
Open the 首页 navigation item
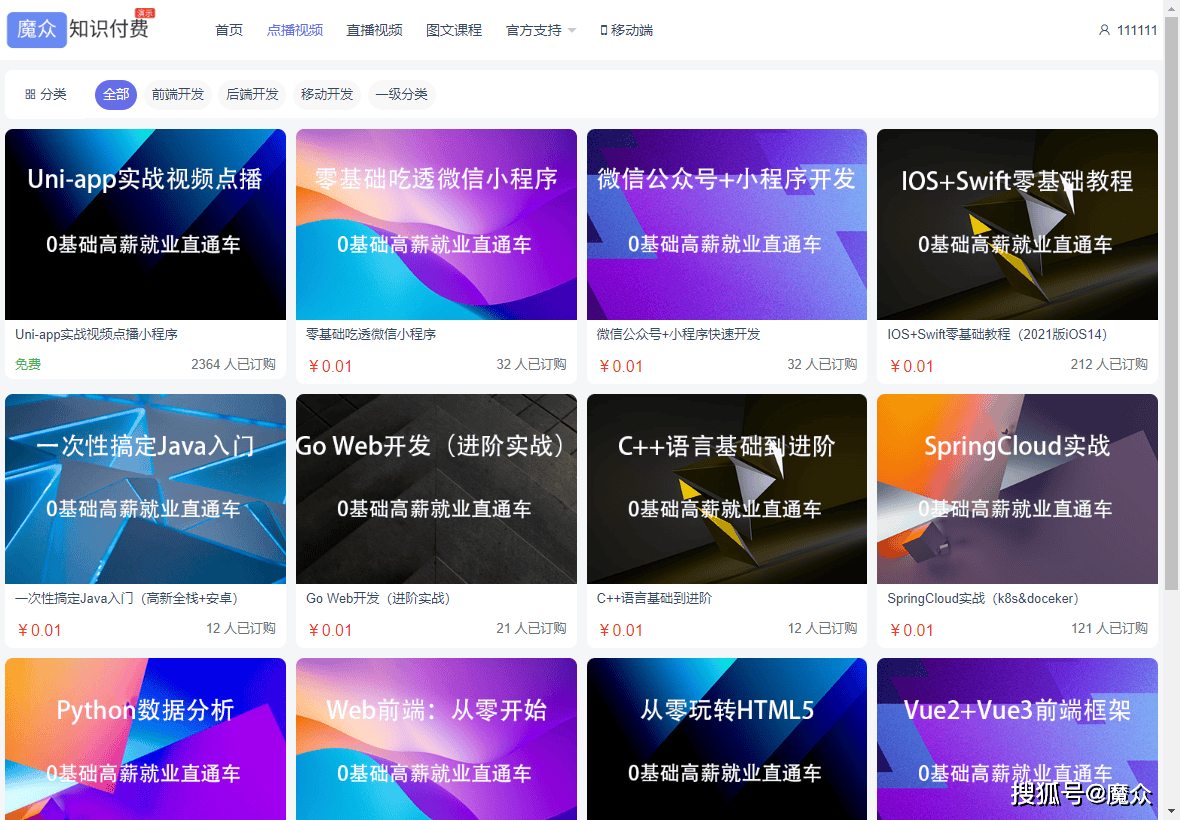[x=228, y=30]
